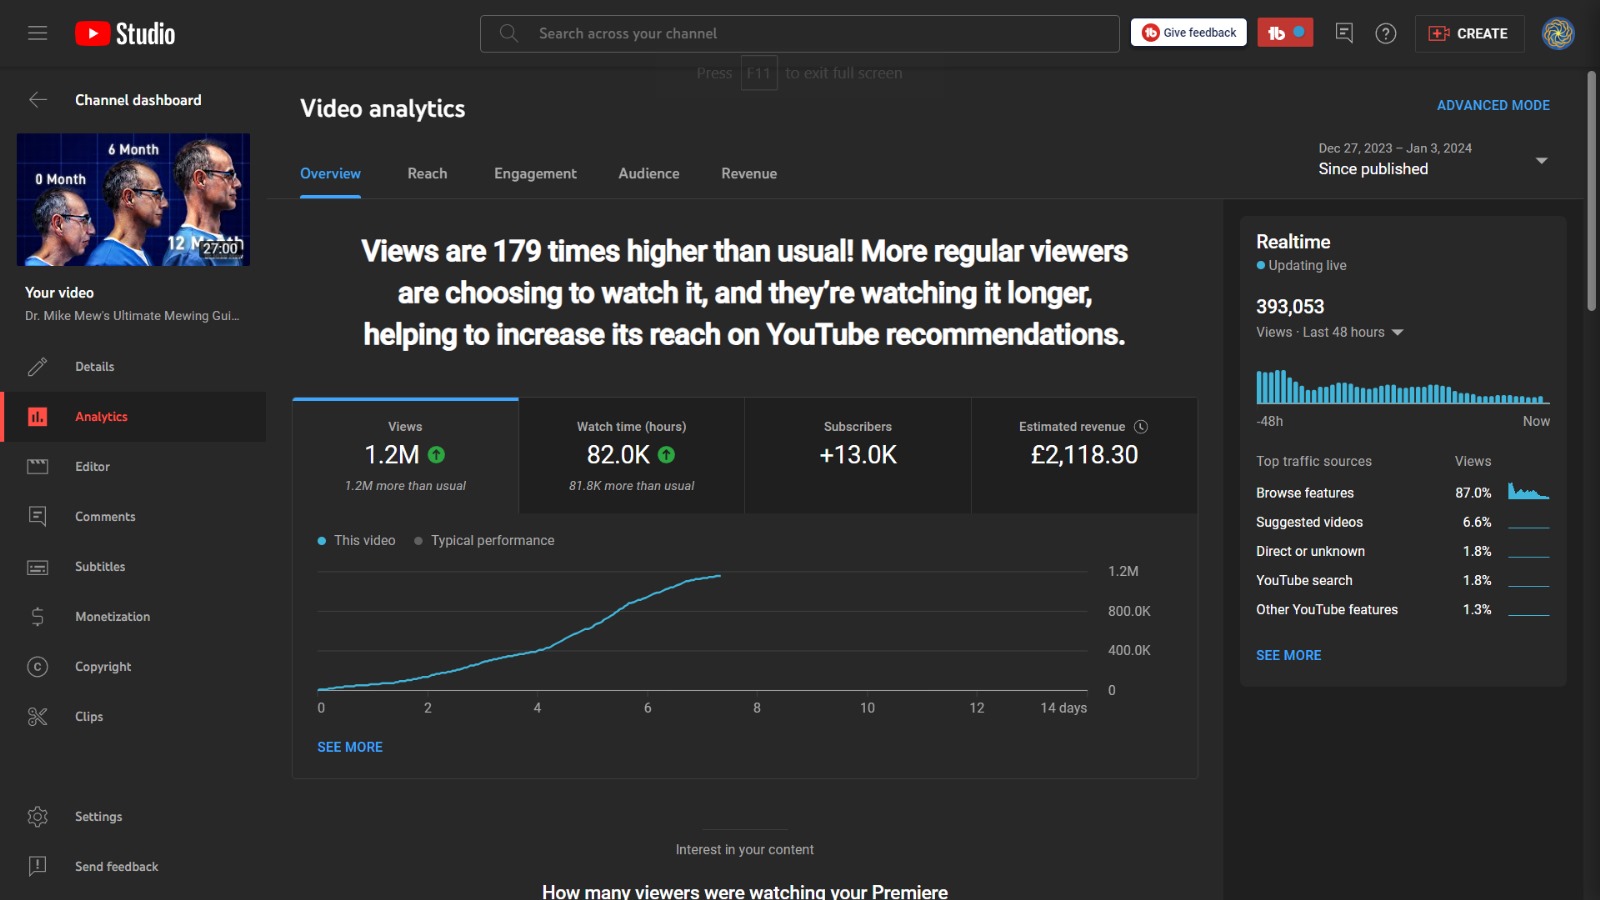The height and width of the screenshot is (900, 1600).
Task: Click the Analytics bar chart icon
Action: pyautogui.click(x=38, y=417)
